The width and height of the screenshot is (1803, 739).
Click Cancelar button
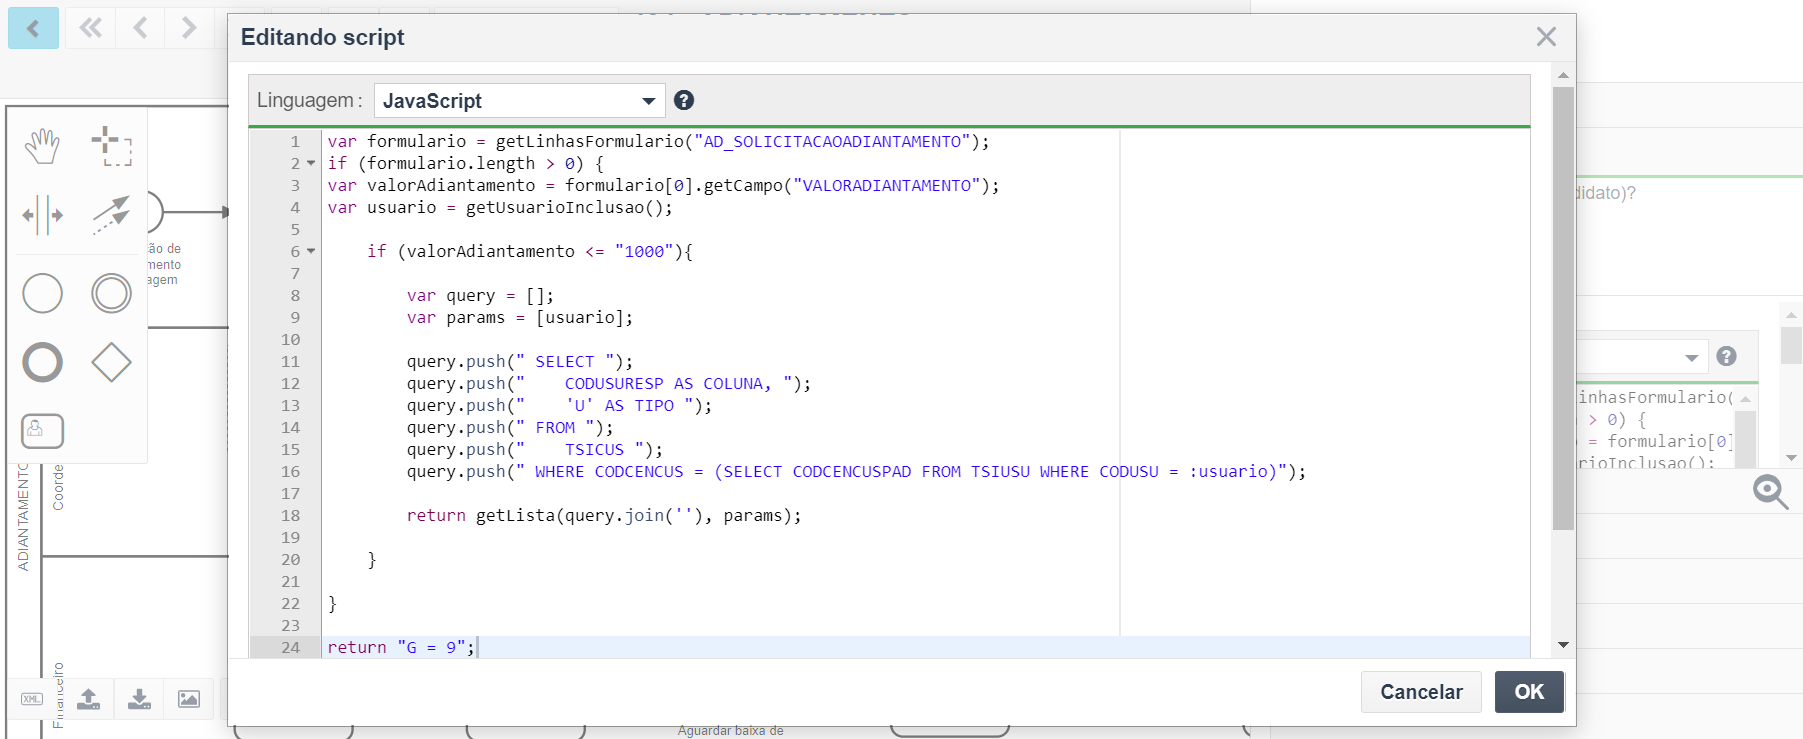(x=1421, y=692)
